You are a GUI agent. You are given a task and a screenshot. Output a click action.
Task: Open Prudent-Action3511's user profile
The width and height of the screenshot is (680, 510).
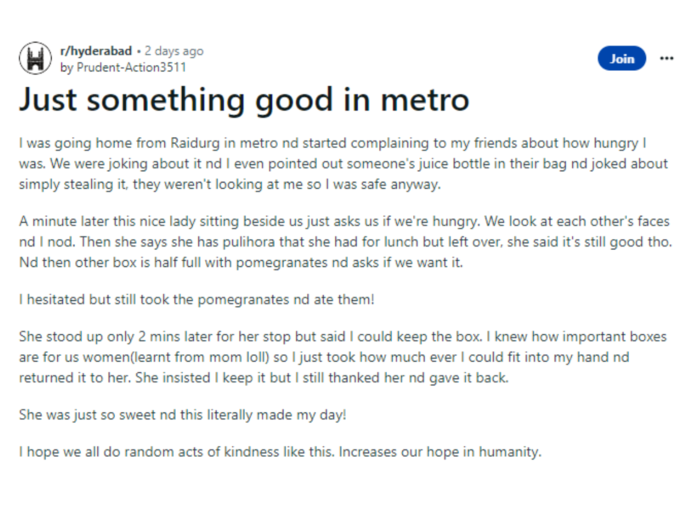pos(131,68)
